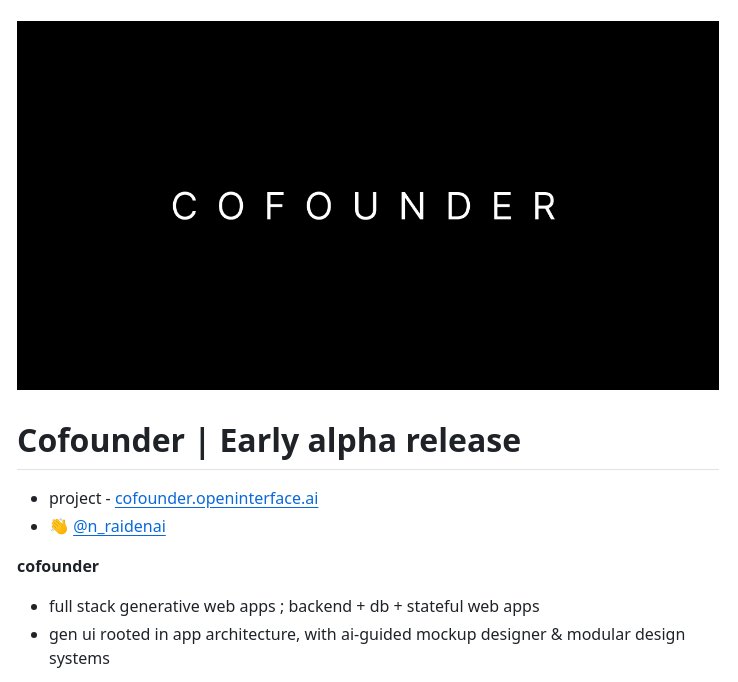Click the bold 'cofounder' subheading text

(58, 566)
